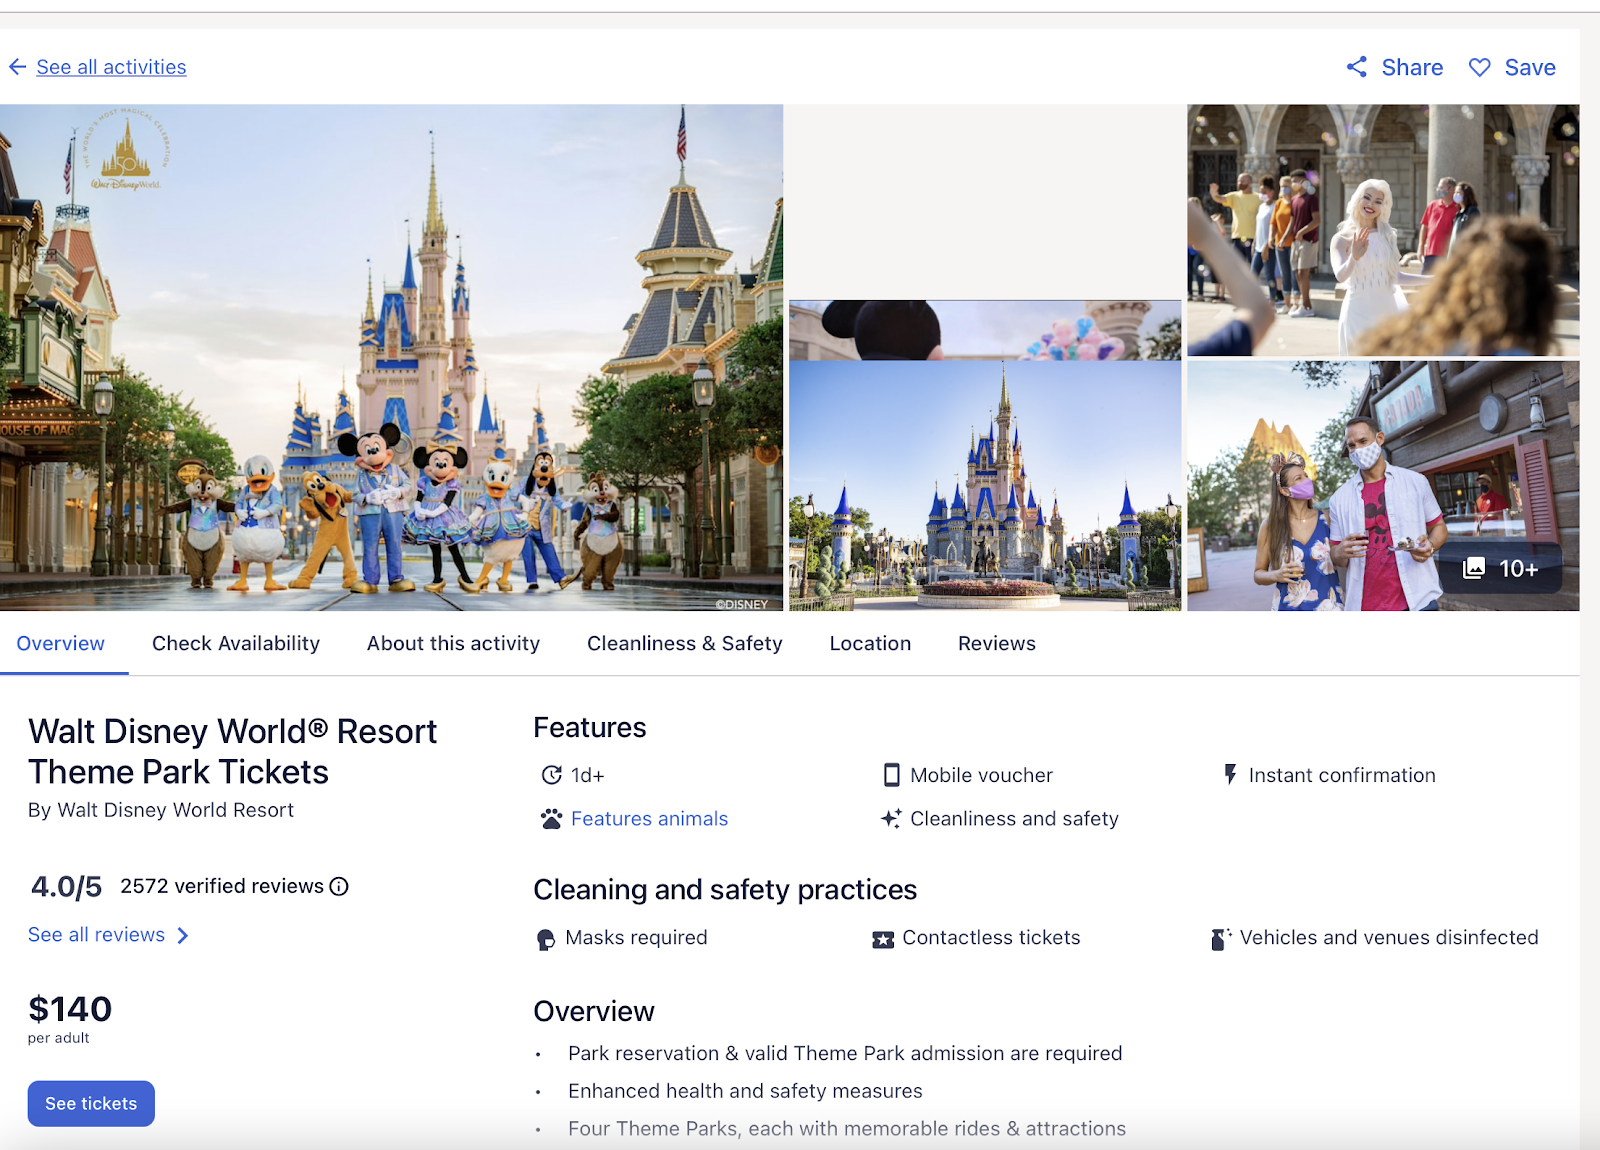Click the Contactless tickets icon

[x=883, y=939]
